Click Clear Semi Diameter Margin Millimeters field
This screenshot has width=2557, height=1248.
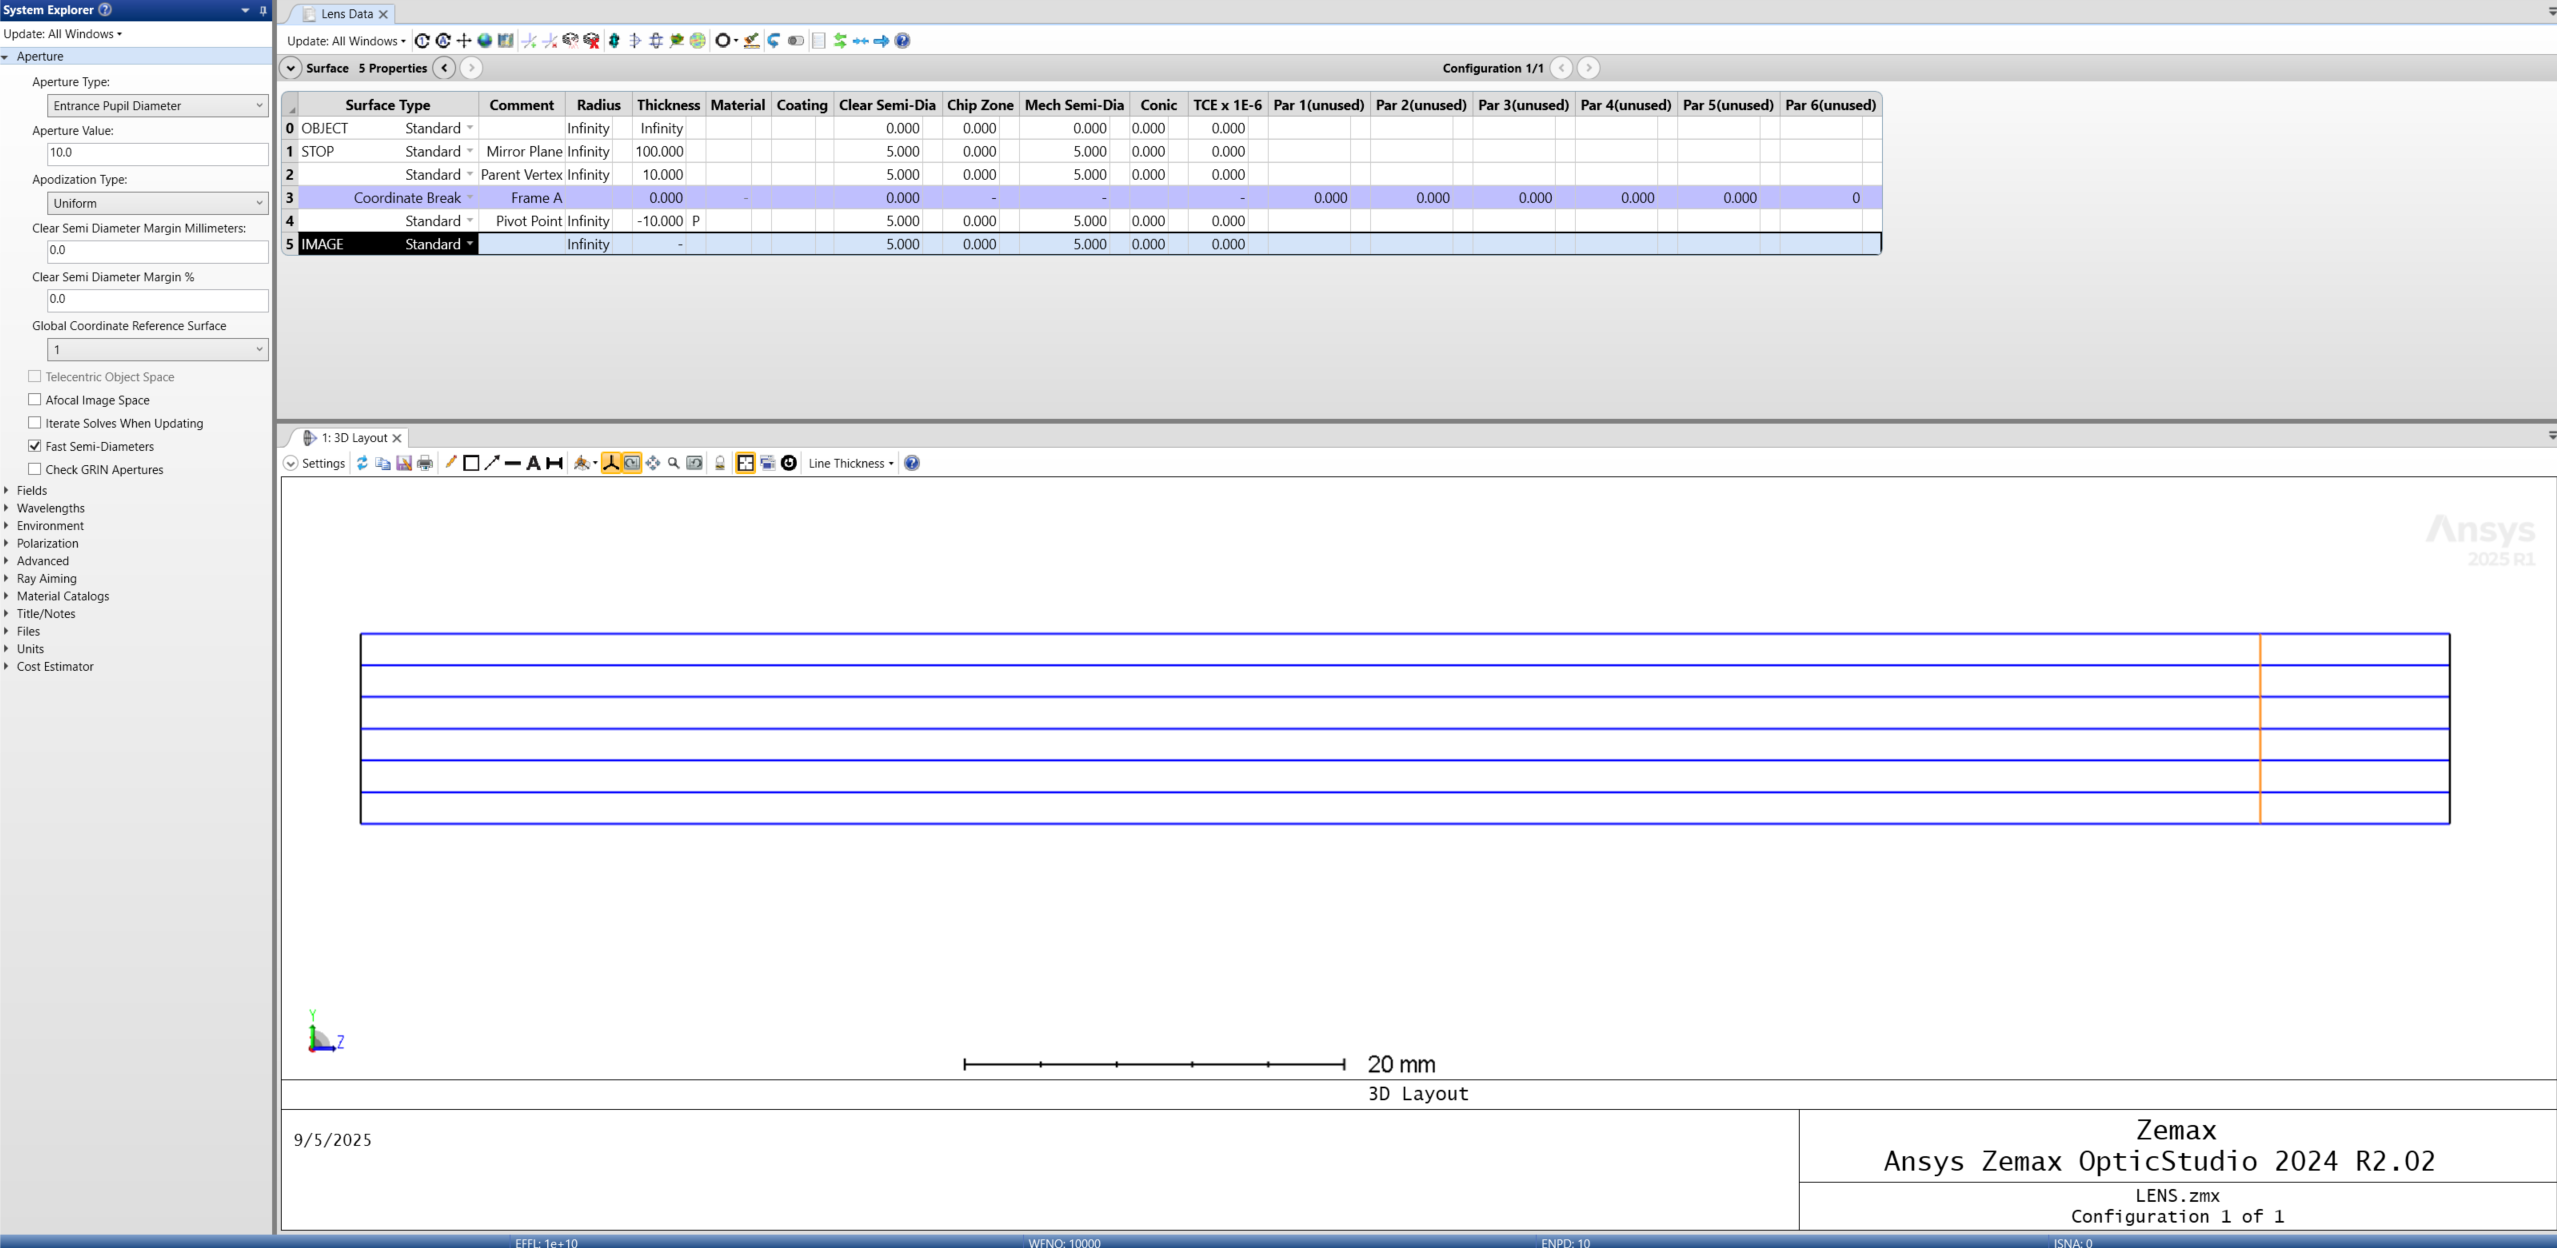[x=158, y=251]
